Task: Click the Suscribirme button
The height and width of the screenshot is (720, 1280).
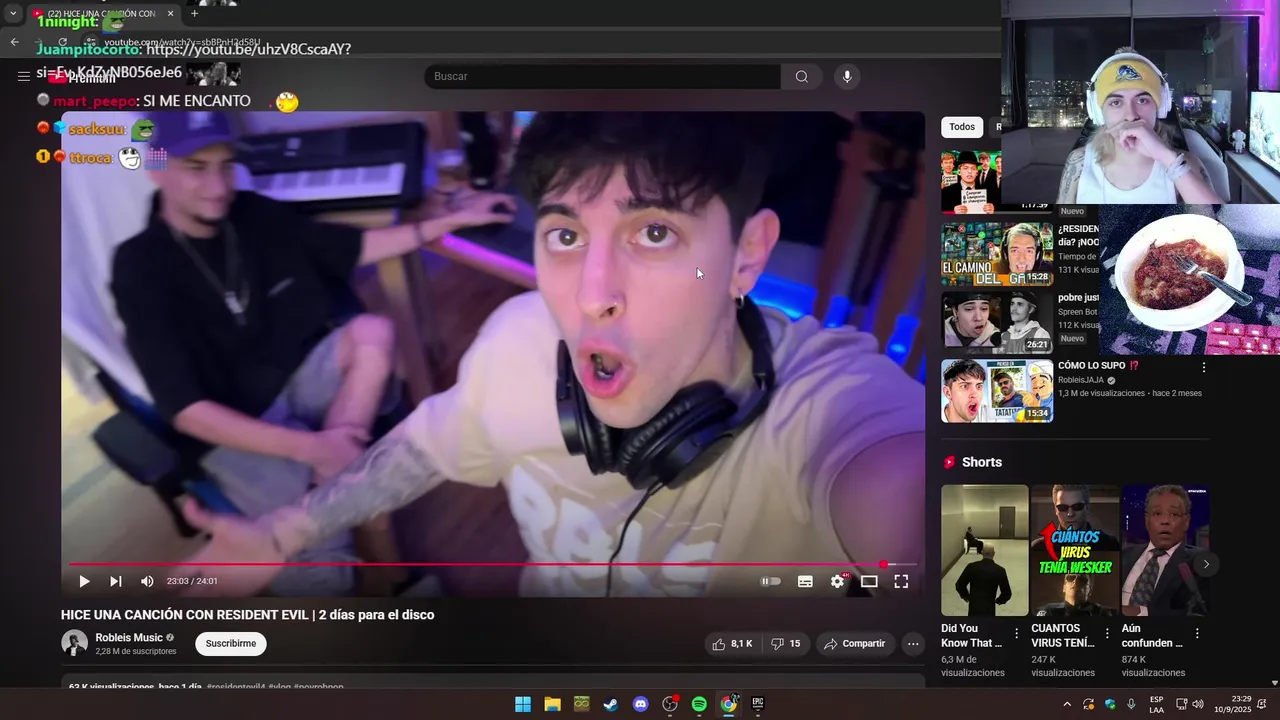Action: pyautogui.click(x=231, y=644)
